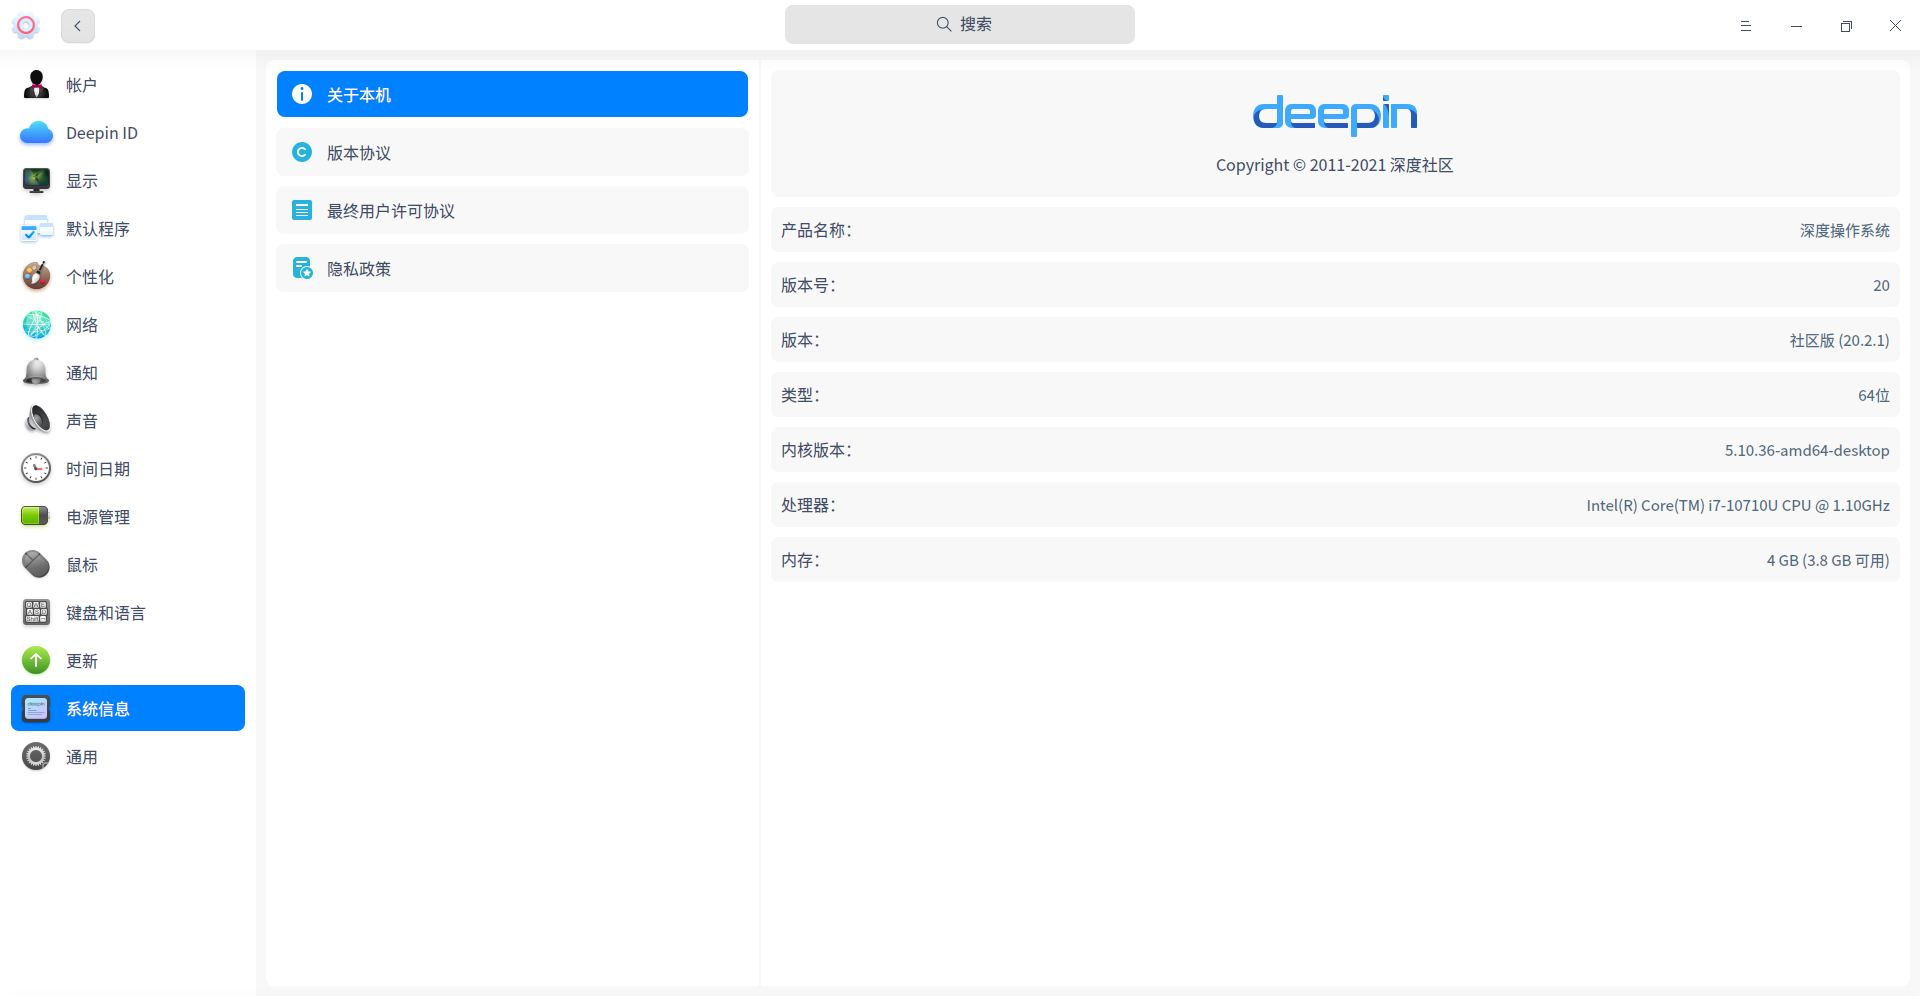Select the 版本协议 tab
This screenshot has width=1920, height=996.
tap(512, 152)
